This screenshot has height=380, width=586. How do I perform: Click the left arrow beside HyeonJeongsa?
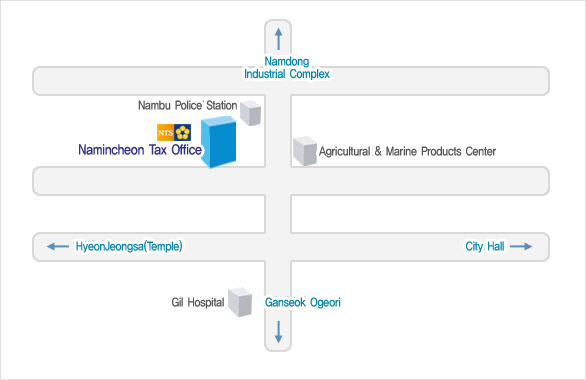pyautogui.click(x=58, y=246)
